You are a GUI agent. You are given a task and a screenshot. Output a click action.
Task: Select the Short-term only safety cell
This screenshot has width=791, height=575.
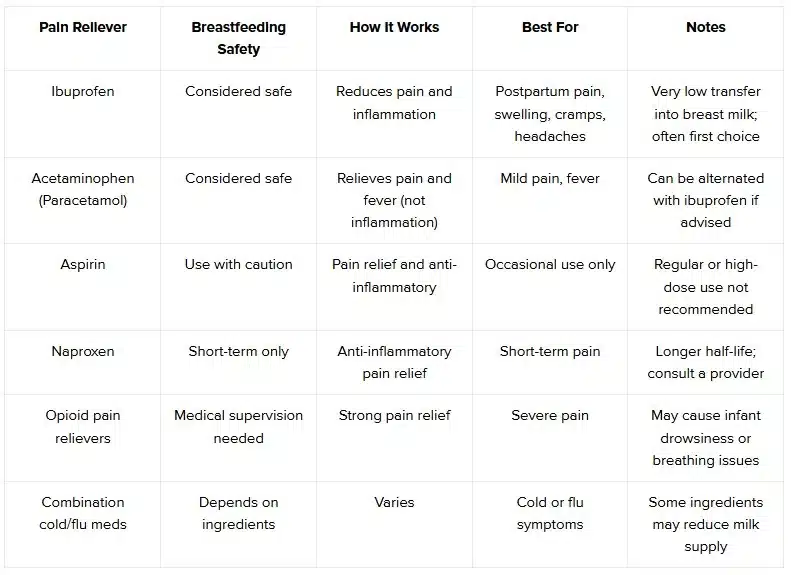238,351
